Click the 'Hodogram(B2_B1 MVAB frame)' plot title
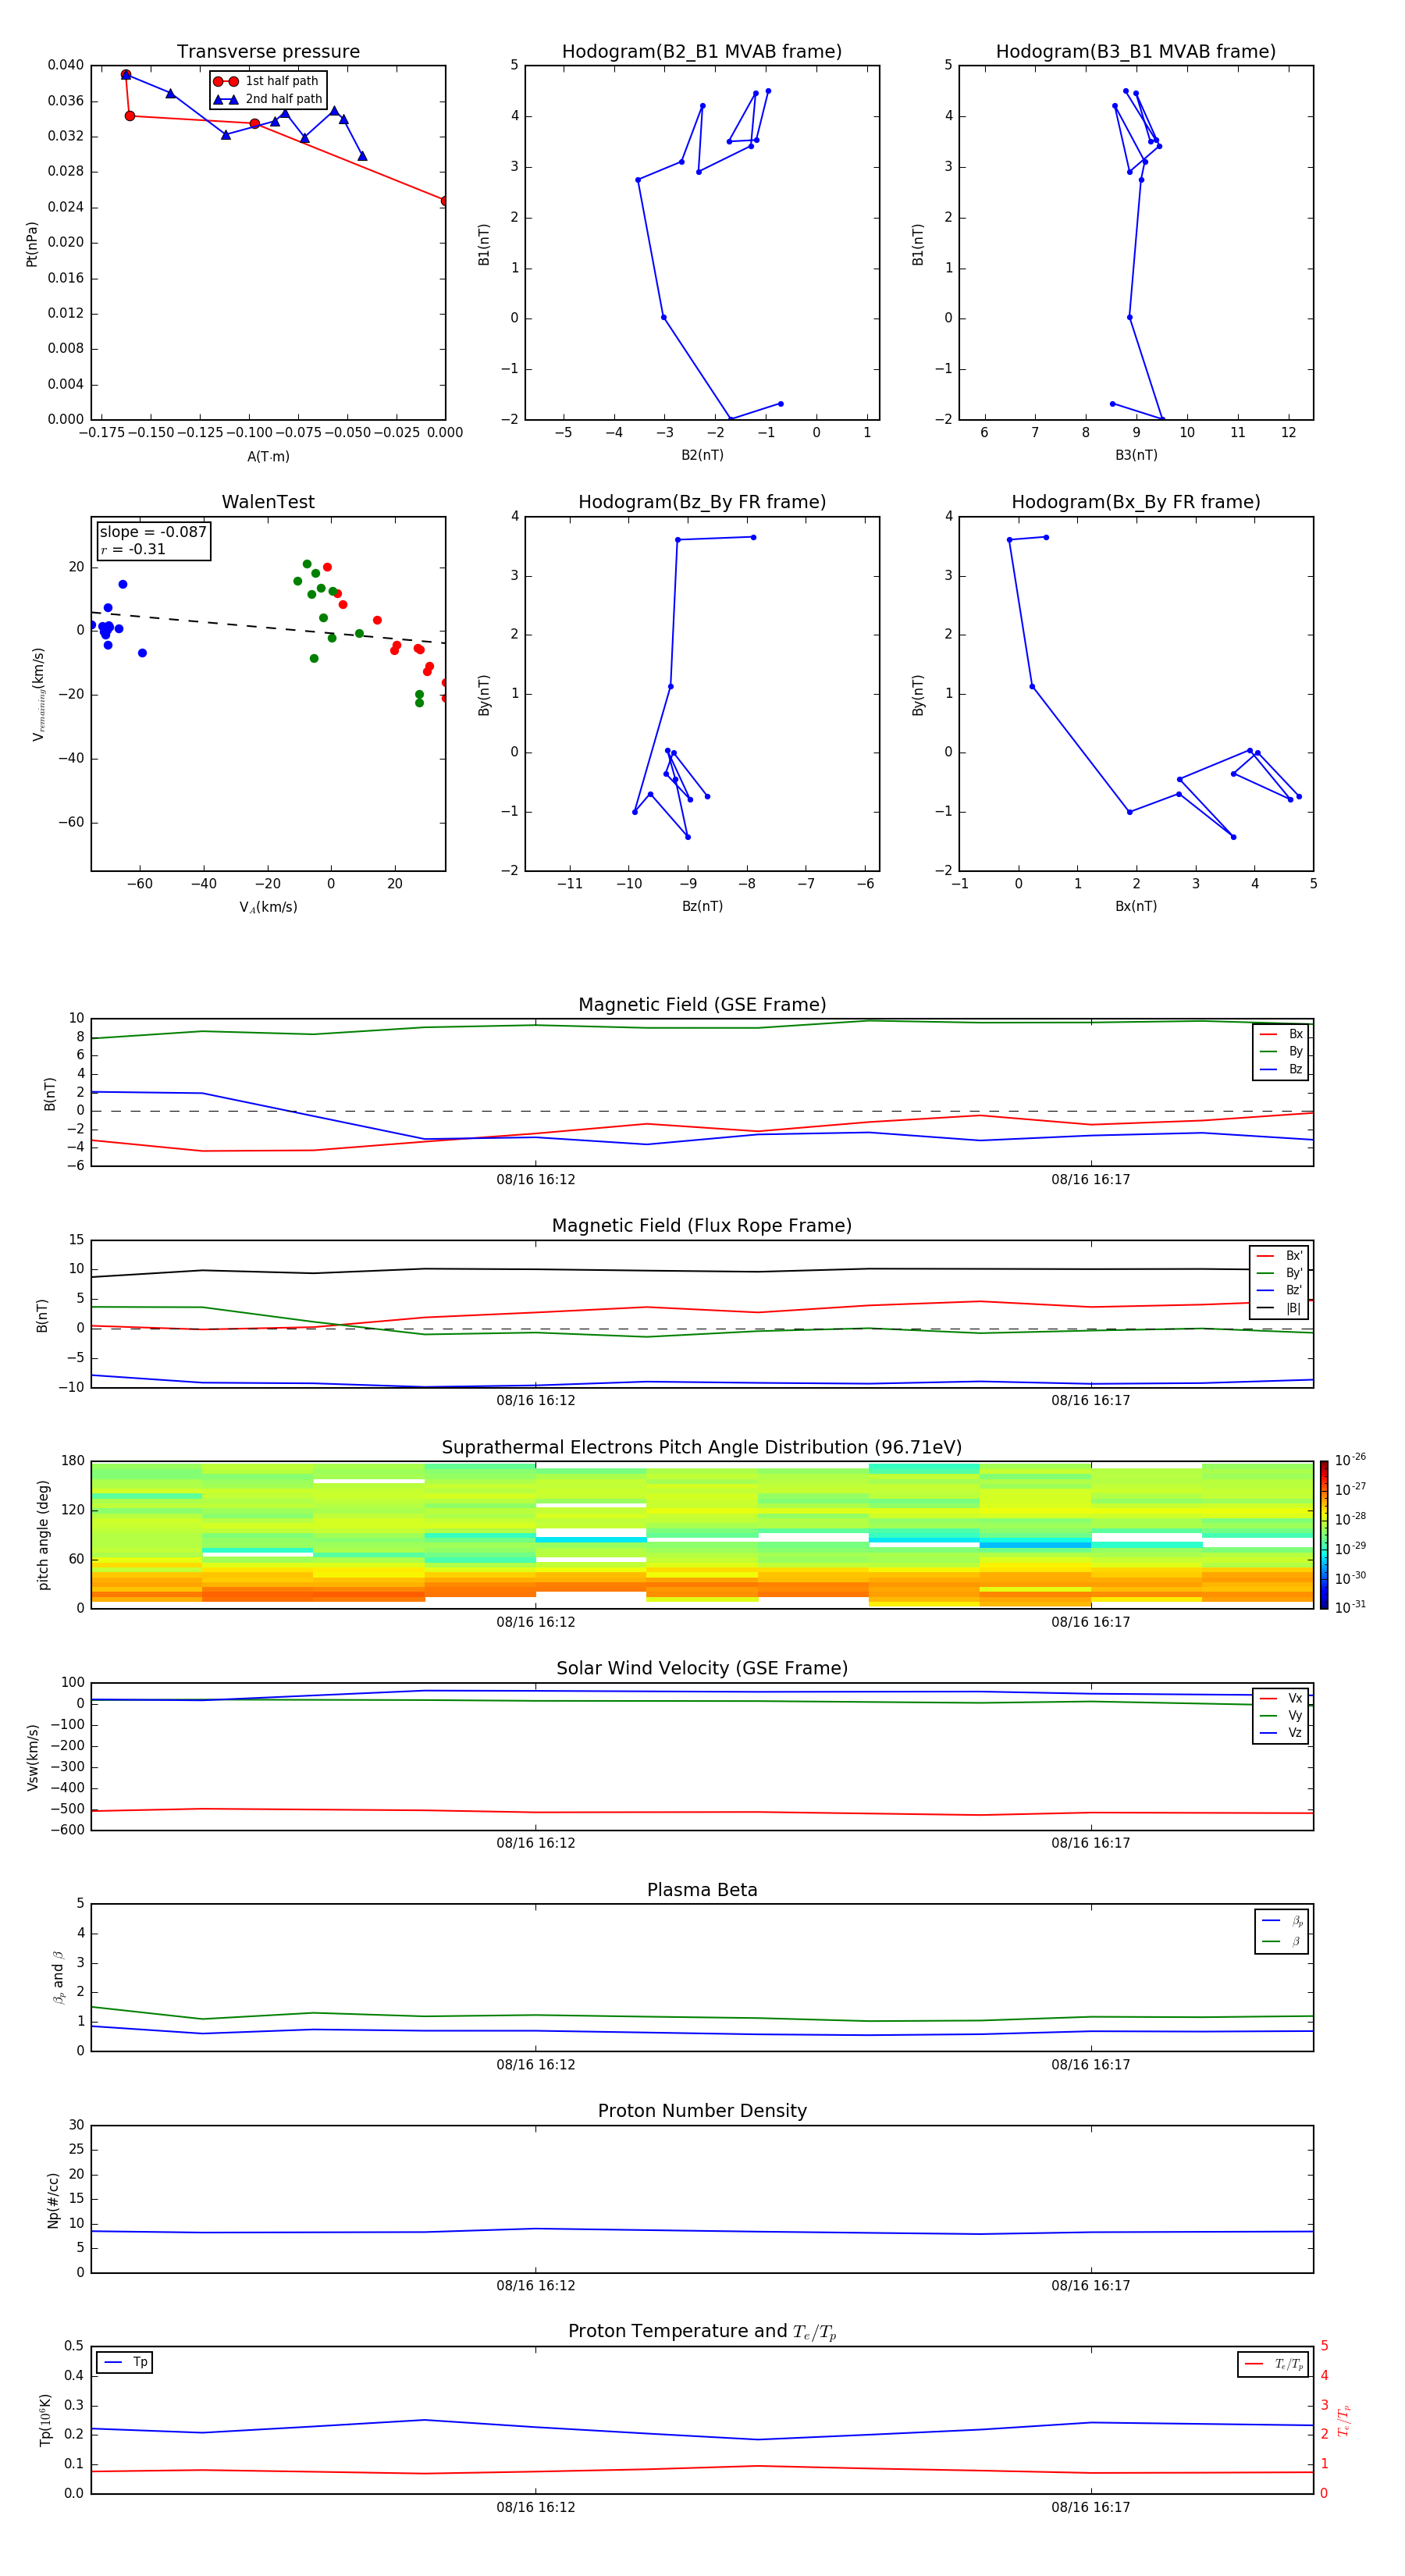This screenshot has height=2576, width=1405. (x=701, y=52)
